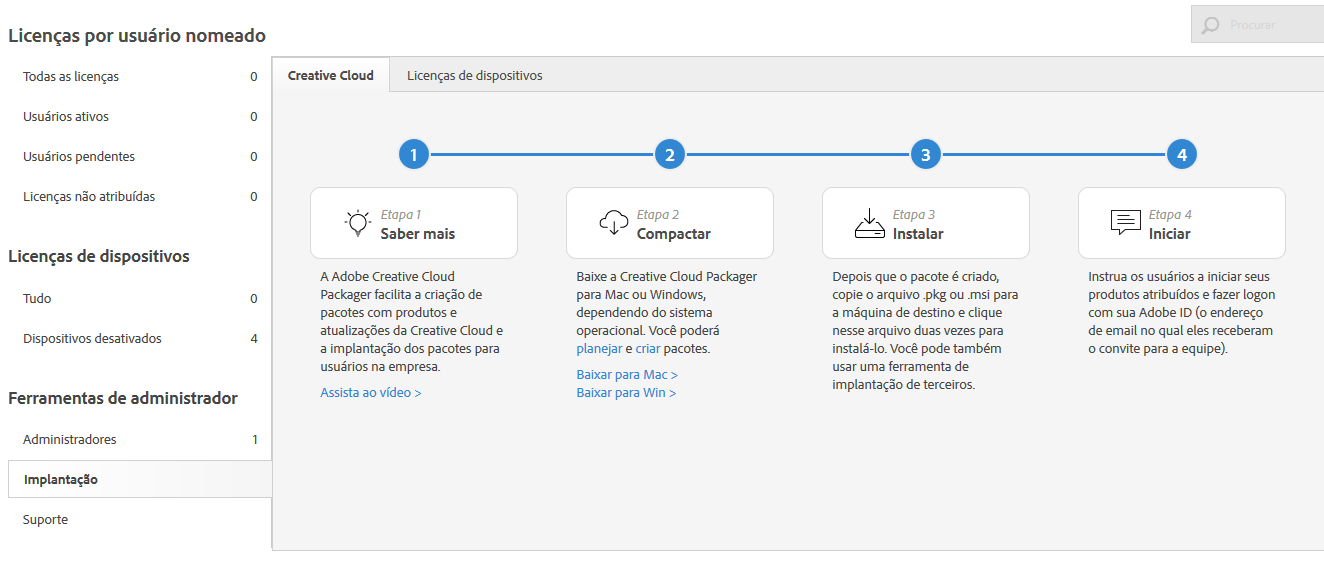Click Baixar para Mac link
The height and width of the screenshot is (569, 1324).
coord(627,375)
